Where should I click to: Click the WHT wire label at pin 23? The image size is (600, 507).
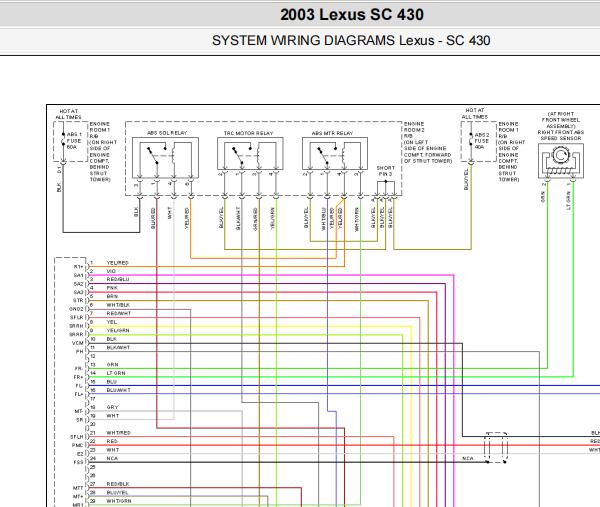pyautogui.click(x=112, y=450)
